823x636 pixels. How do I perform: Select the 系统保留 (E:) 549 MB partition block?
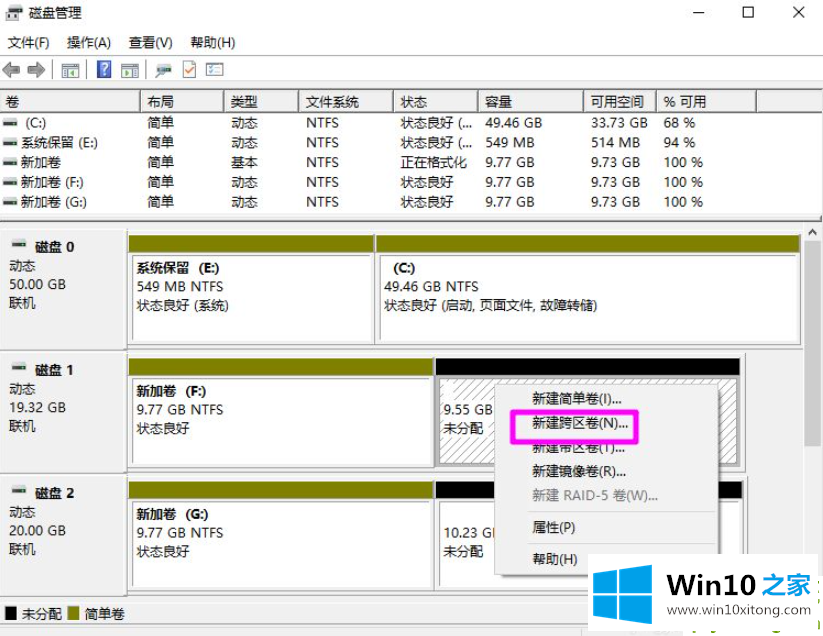coord(251,289)
